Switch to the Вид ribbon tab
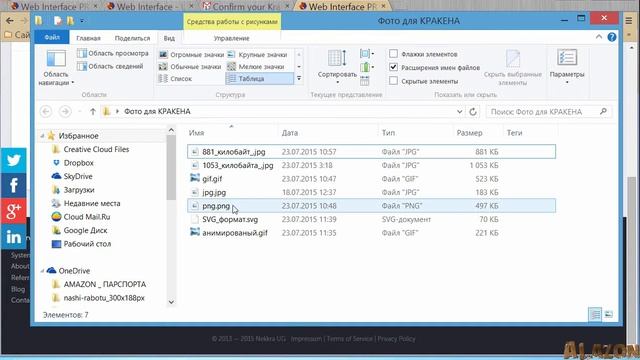 (x=169, y=38)
